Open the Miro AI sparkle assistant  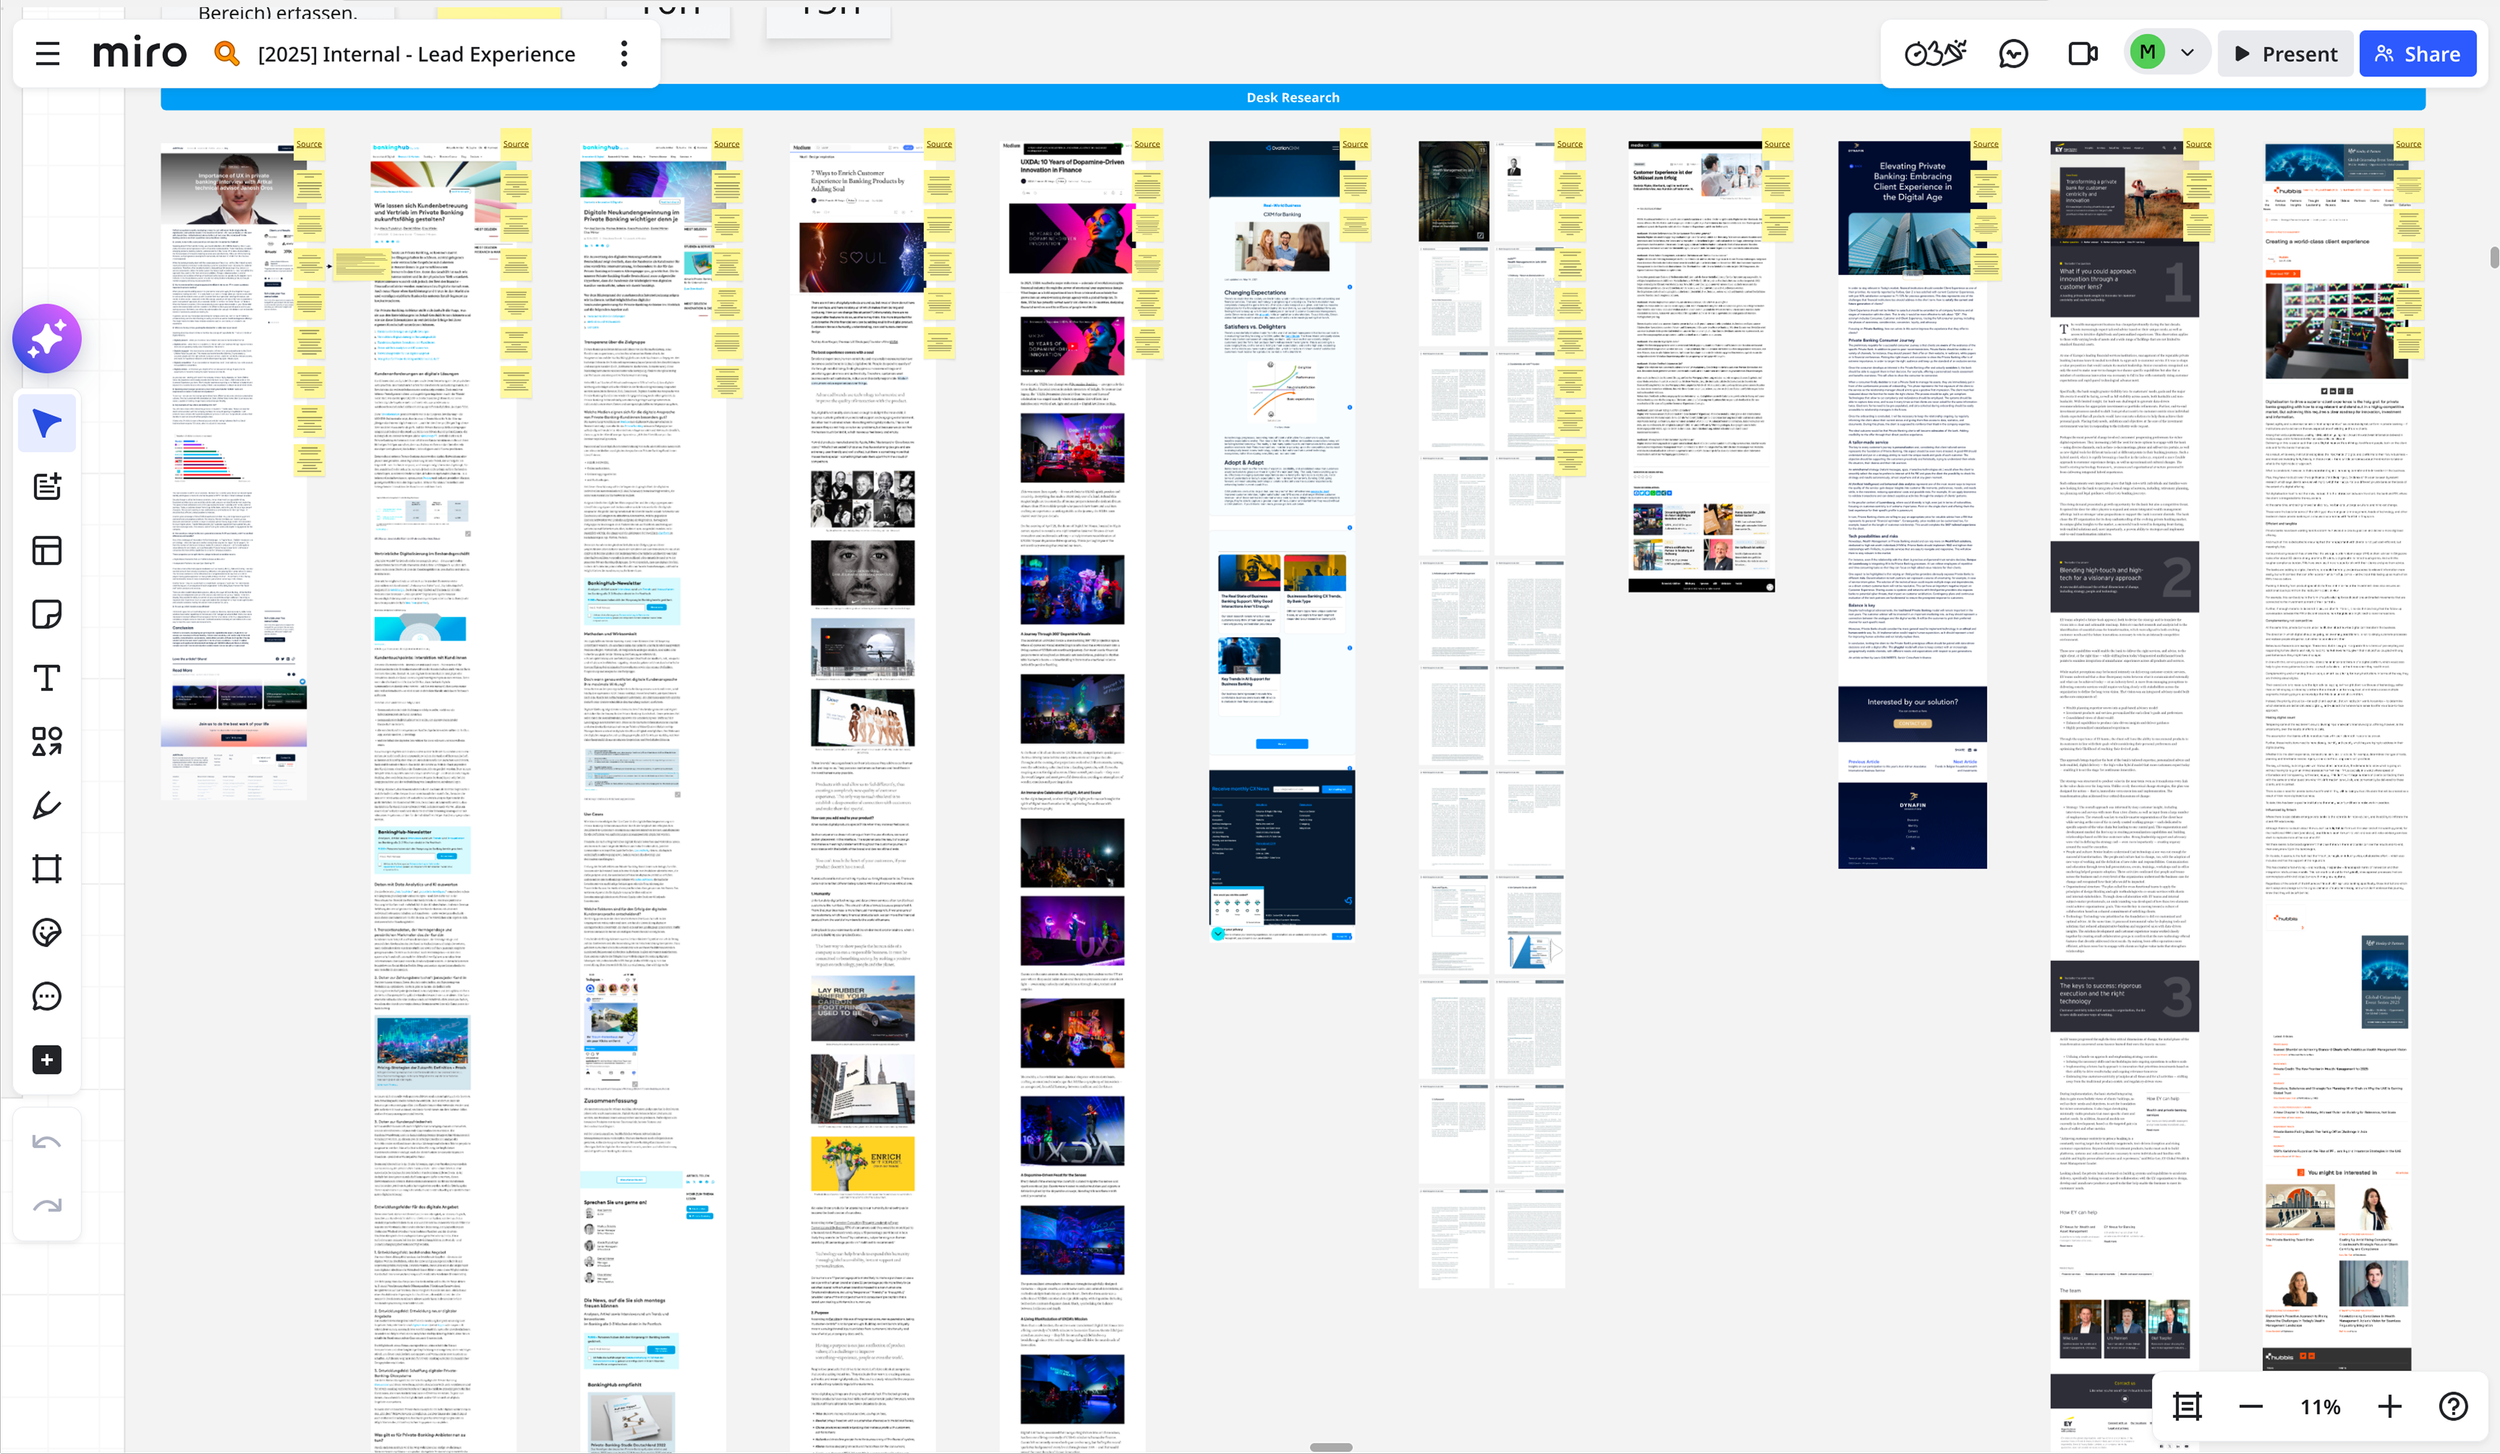(x=47, y=339)
